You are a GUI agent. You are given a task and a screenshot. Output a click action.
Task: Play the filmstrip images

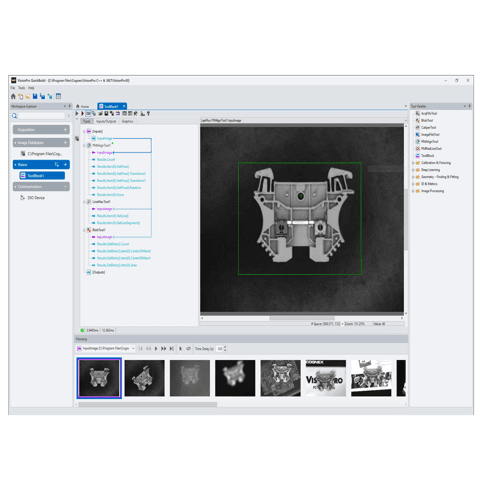(x=156, y=348)
